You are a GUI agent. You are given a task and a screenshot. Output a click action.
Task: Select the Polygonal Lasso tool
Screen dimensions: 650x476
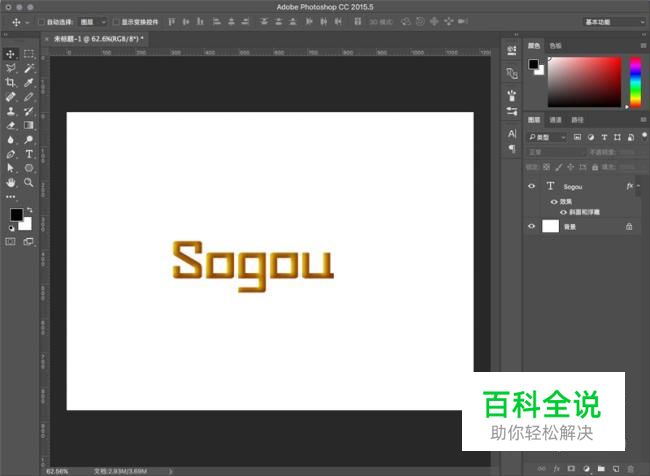coord(10,68)
